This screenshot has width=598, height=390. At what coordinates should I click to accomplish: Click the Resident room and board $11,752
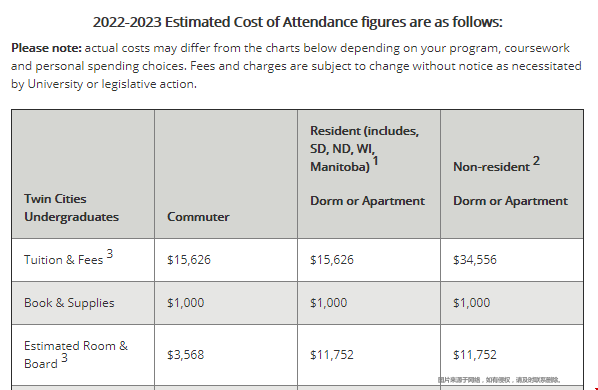pos(332,355)
